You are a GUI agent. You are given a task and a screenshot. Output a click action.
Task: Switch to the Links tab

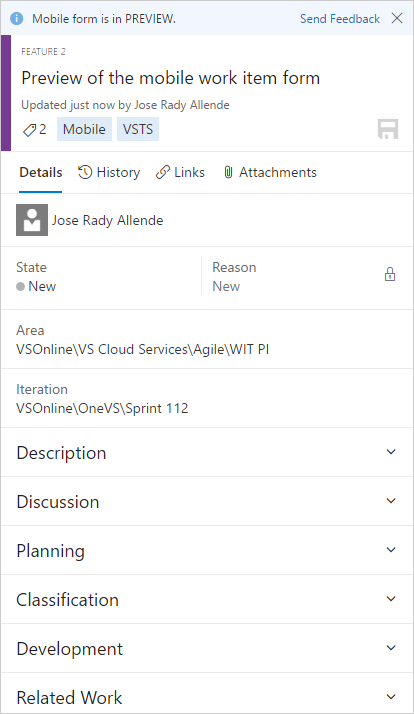[180, 173]
